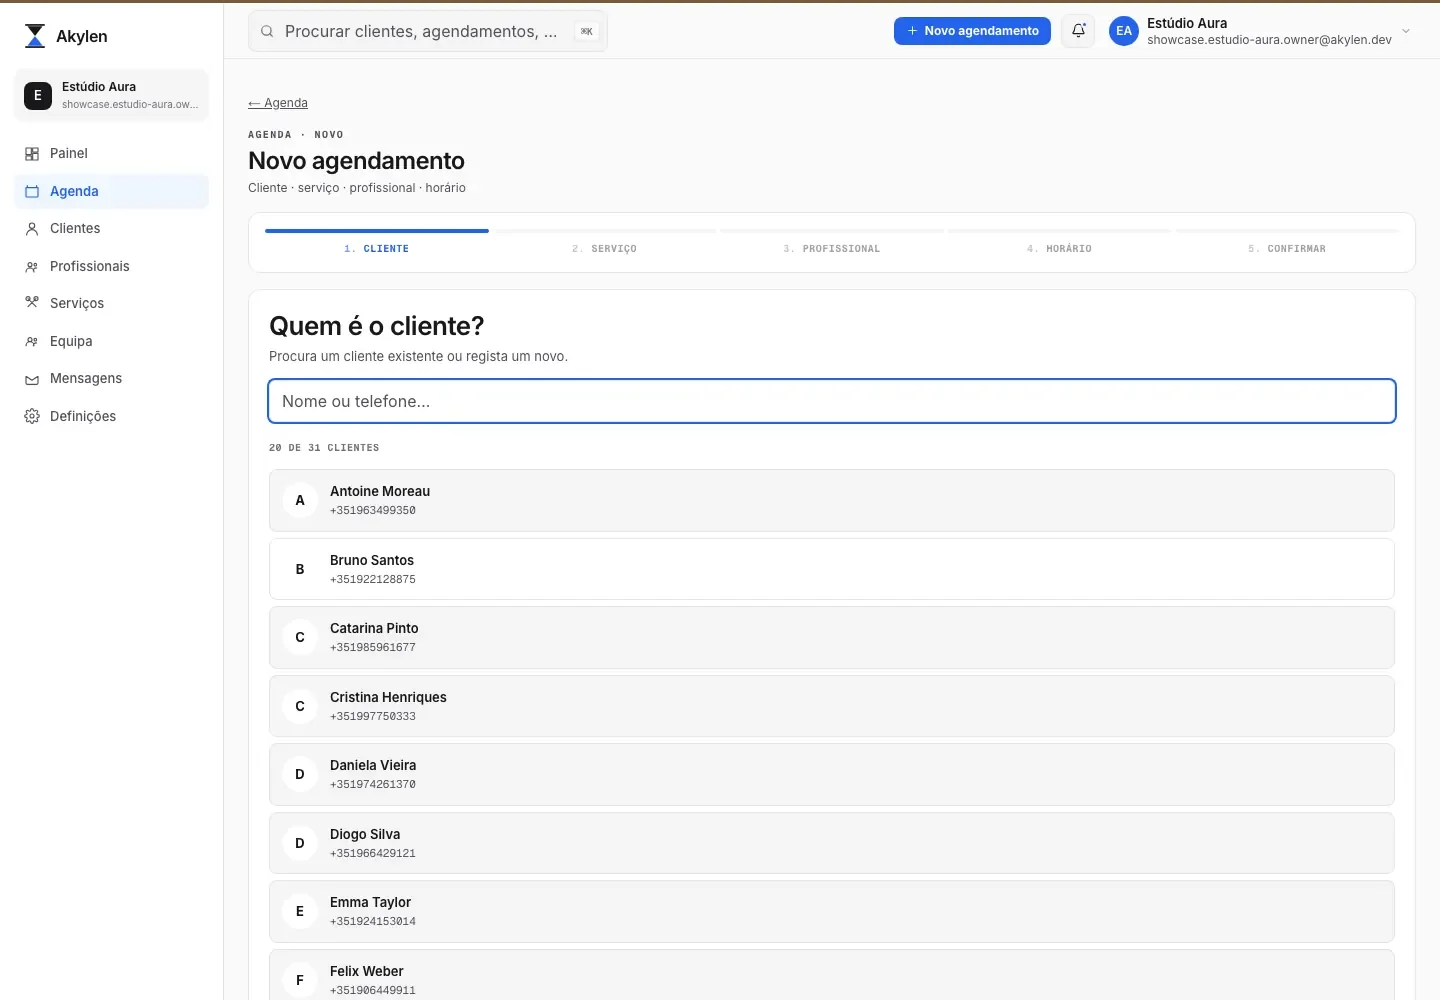Image resolution: width=1440 pixels, height=1000 pixels.
Task: Select step 1 Cliente tab
Action: click(377, 243)
